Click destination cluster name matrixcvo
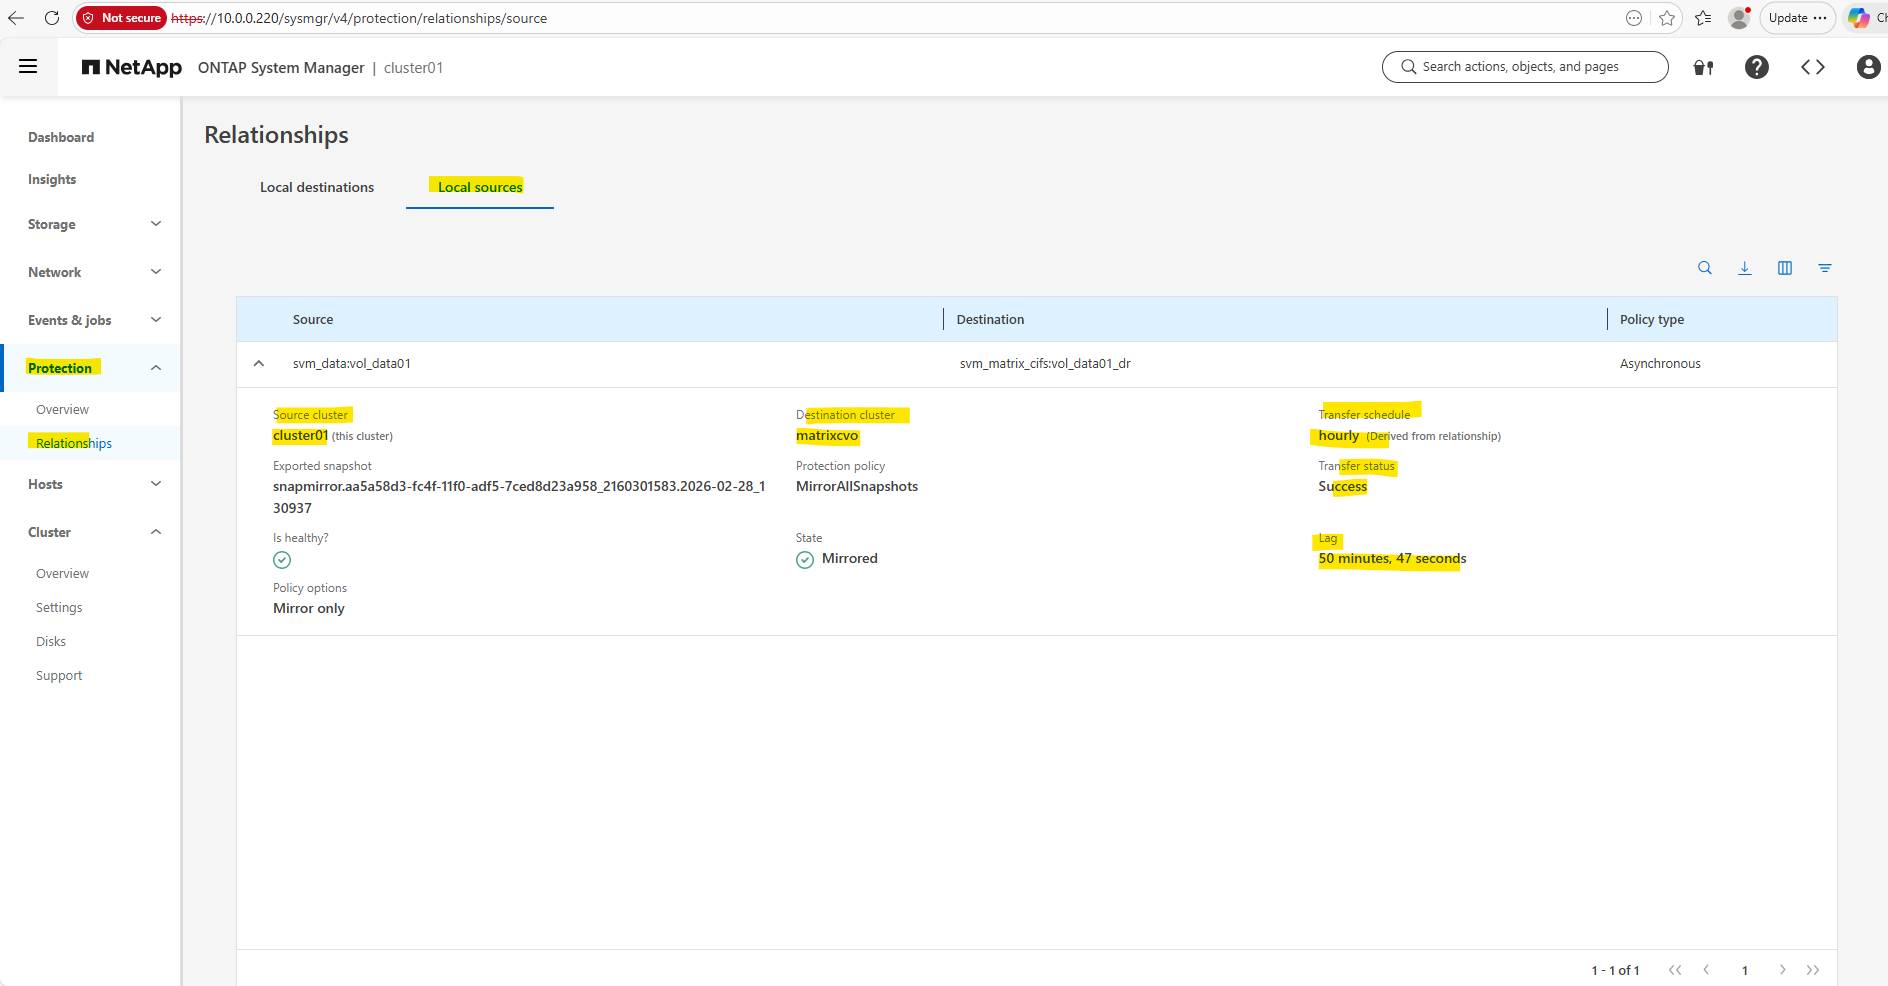The width and height of the screenshot is (1888, 986). pyautogui.click(x=827, y=436)
